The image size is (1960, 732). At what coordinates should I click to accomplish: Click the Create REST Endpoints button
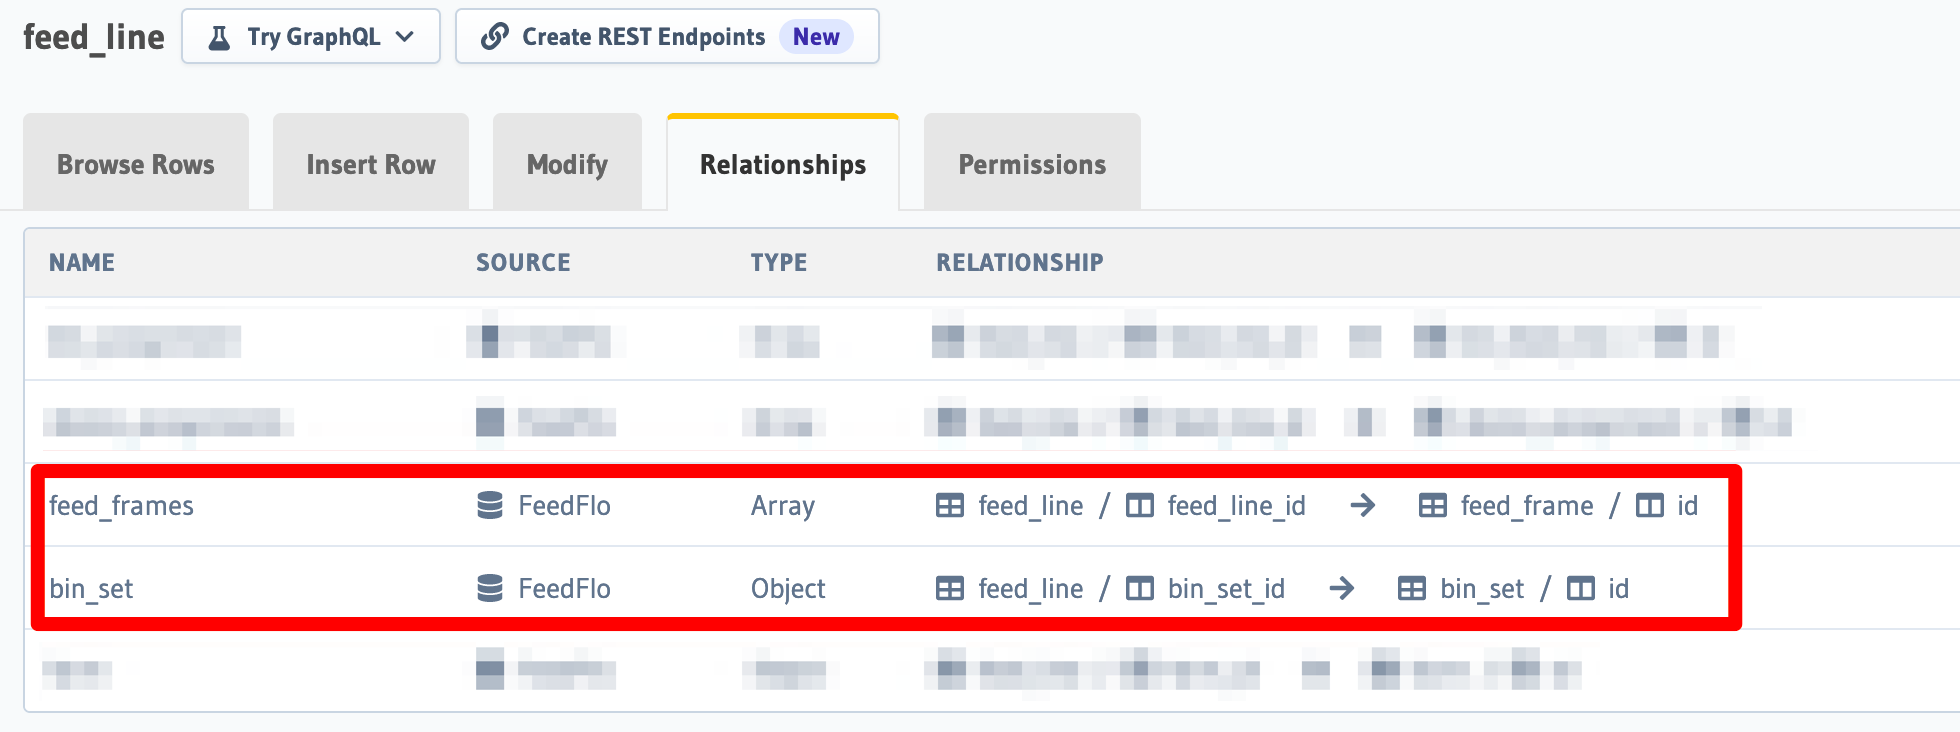click(x=642, y=36)
